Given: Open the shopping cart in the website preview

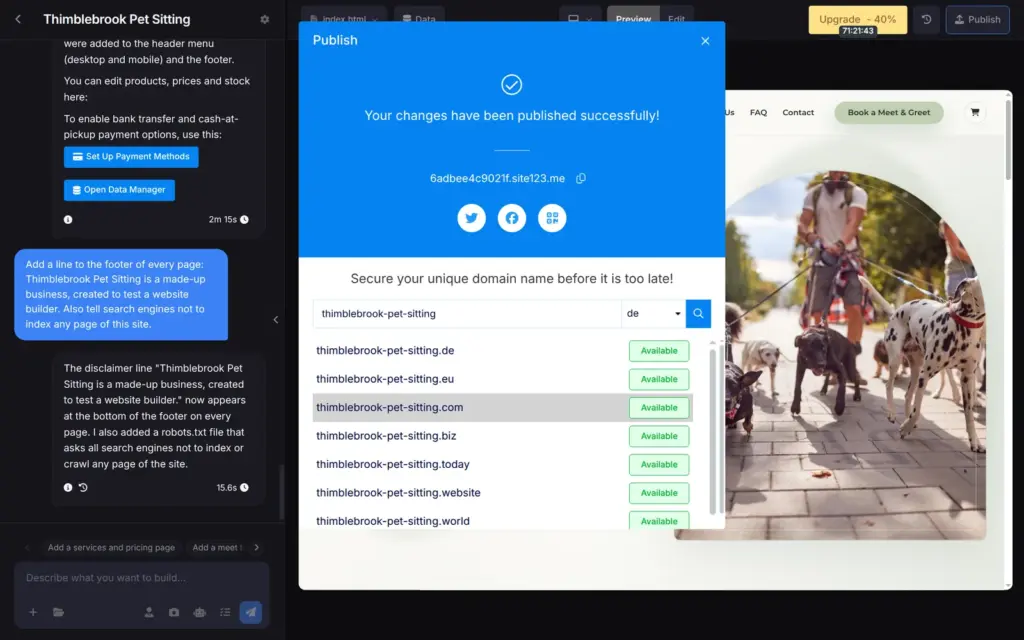Looking at the screenshot, I should 975,112.
